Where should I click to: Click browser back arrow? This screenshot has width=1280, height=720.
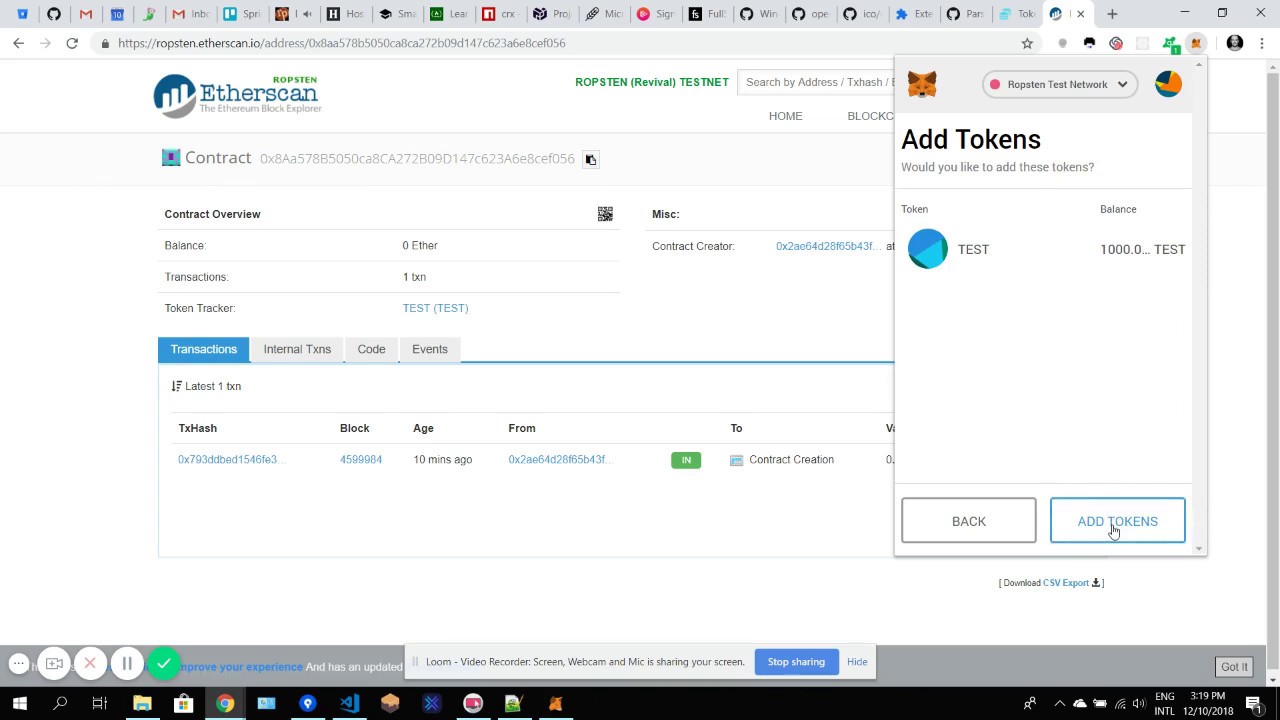point(18,43)
